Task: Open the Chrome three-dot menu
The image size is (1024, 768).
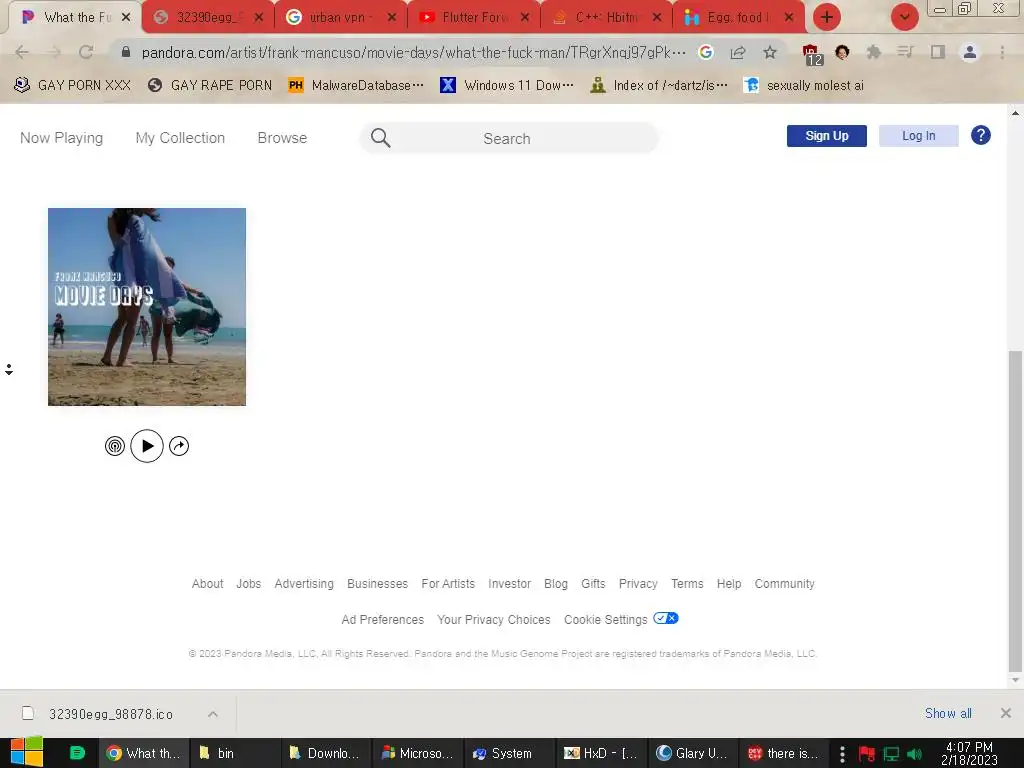Action: click(x=1002, y=52)
